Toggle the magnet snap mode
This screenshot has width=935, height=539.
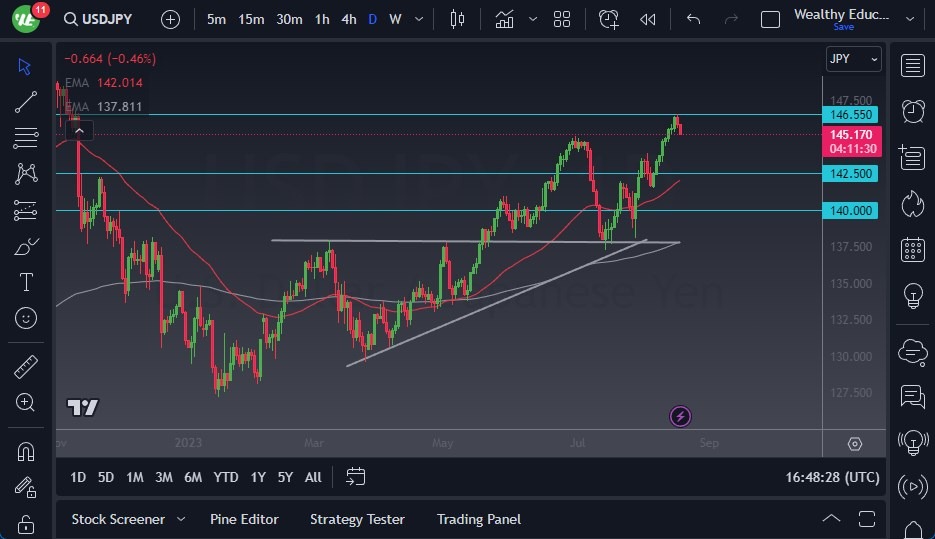pyautogui.click(x=26, y=451)
